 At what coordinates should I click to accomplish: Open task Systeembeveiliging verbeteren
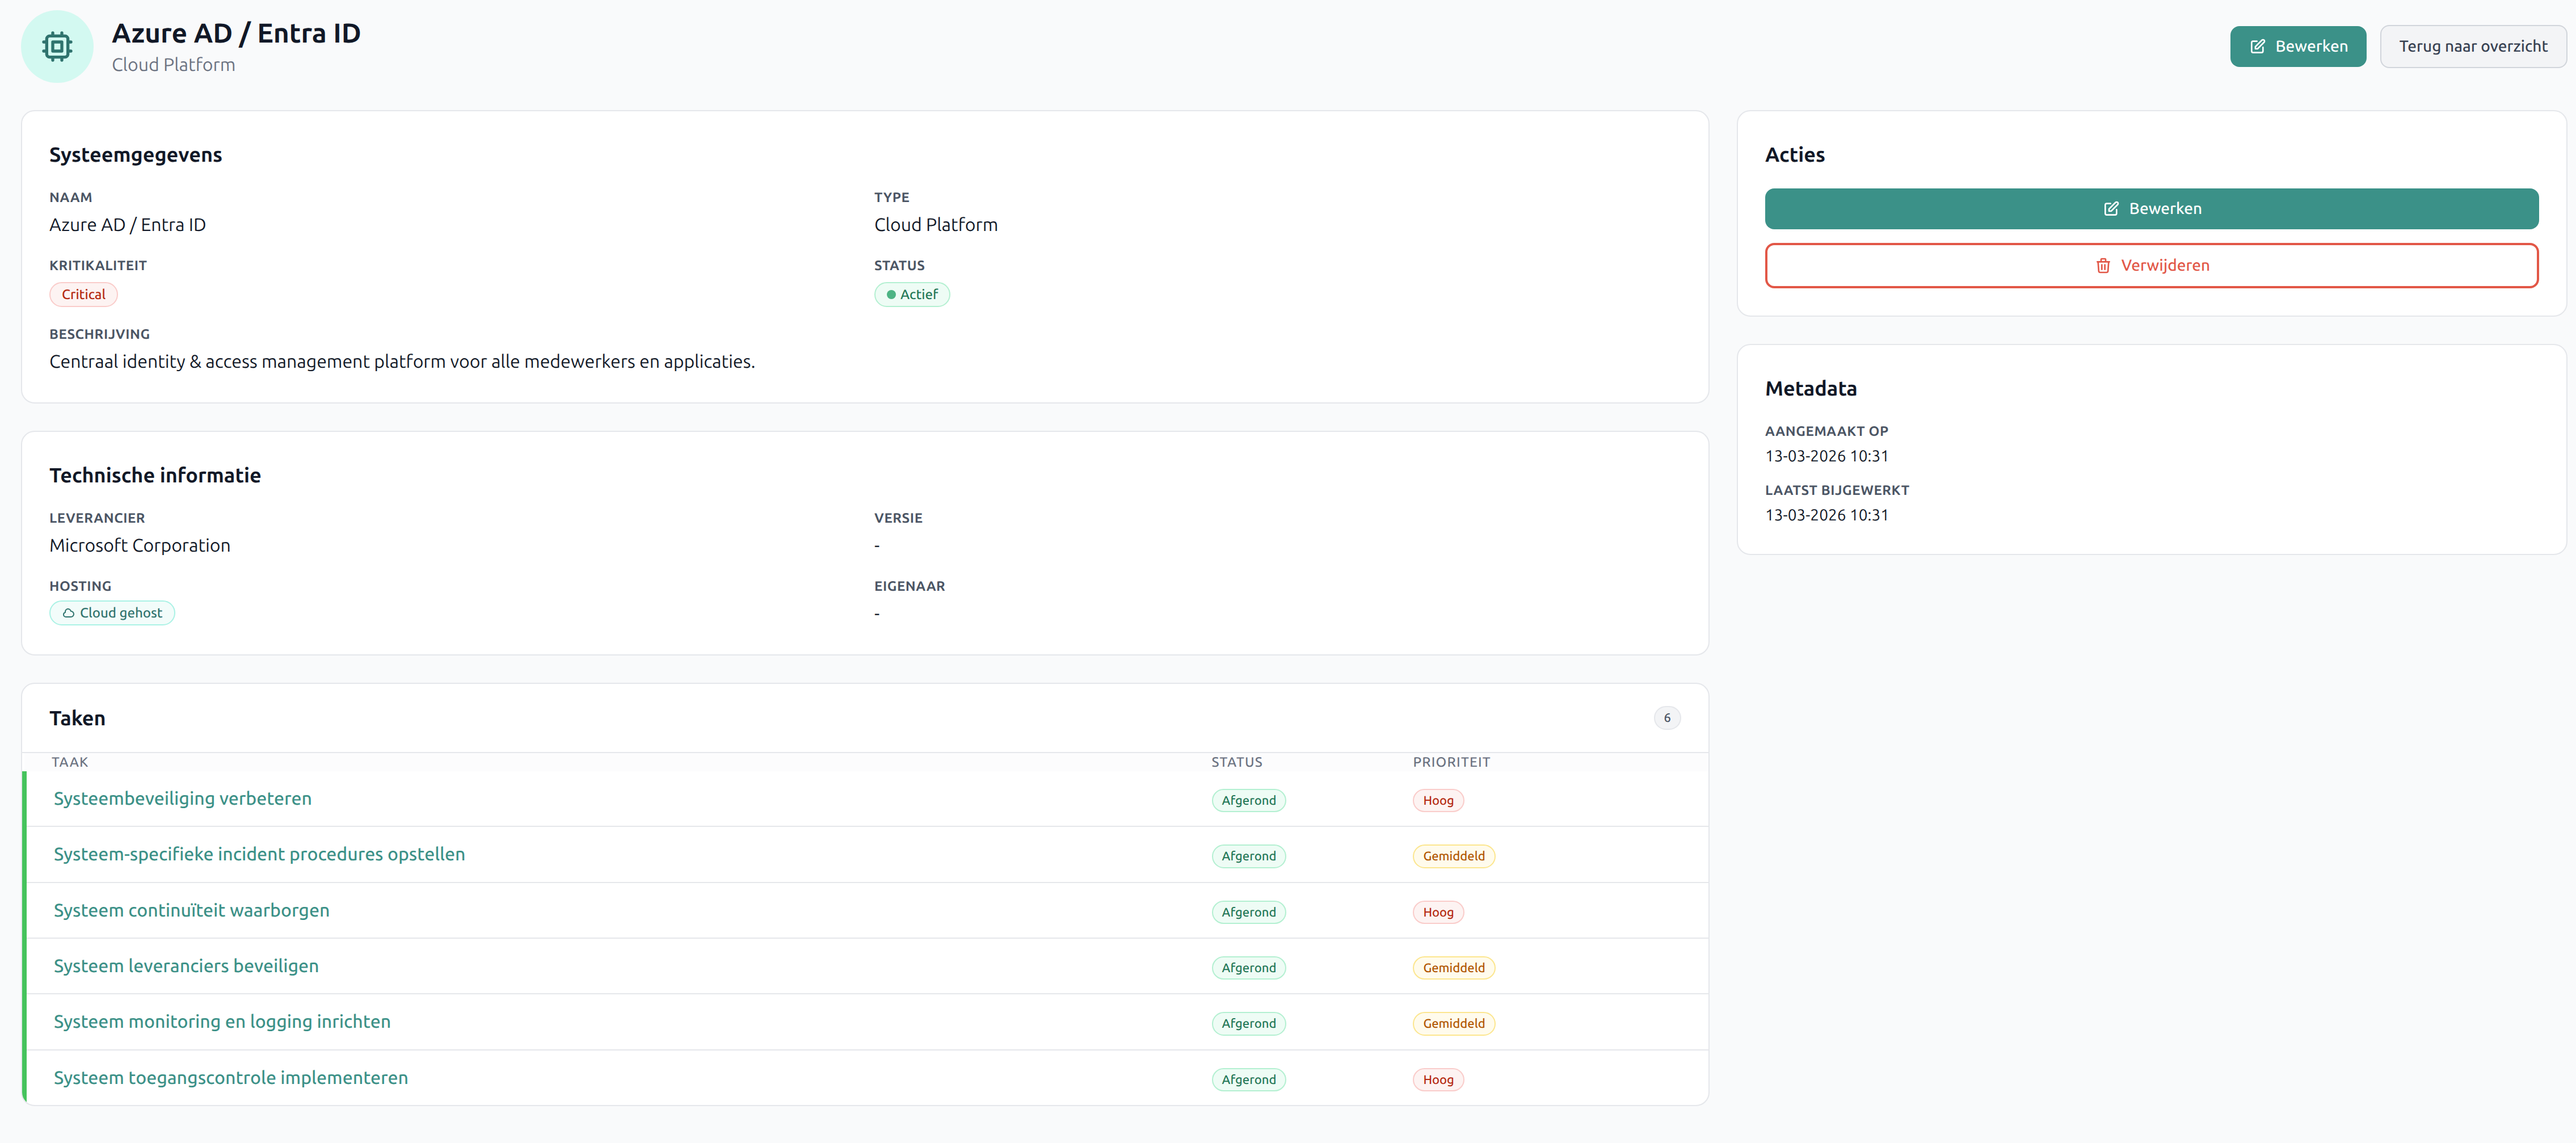tap(182, 798)
